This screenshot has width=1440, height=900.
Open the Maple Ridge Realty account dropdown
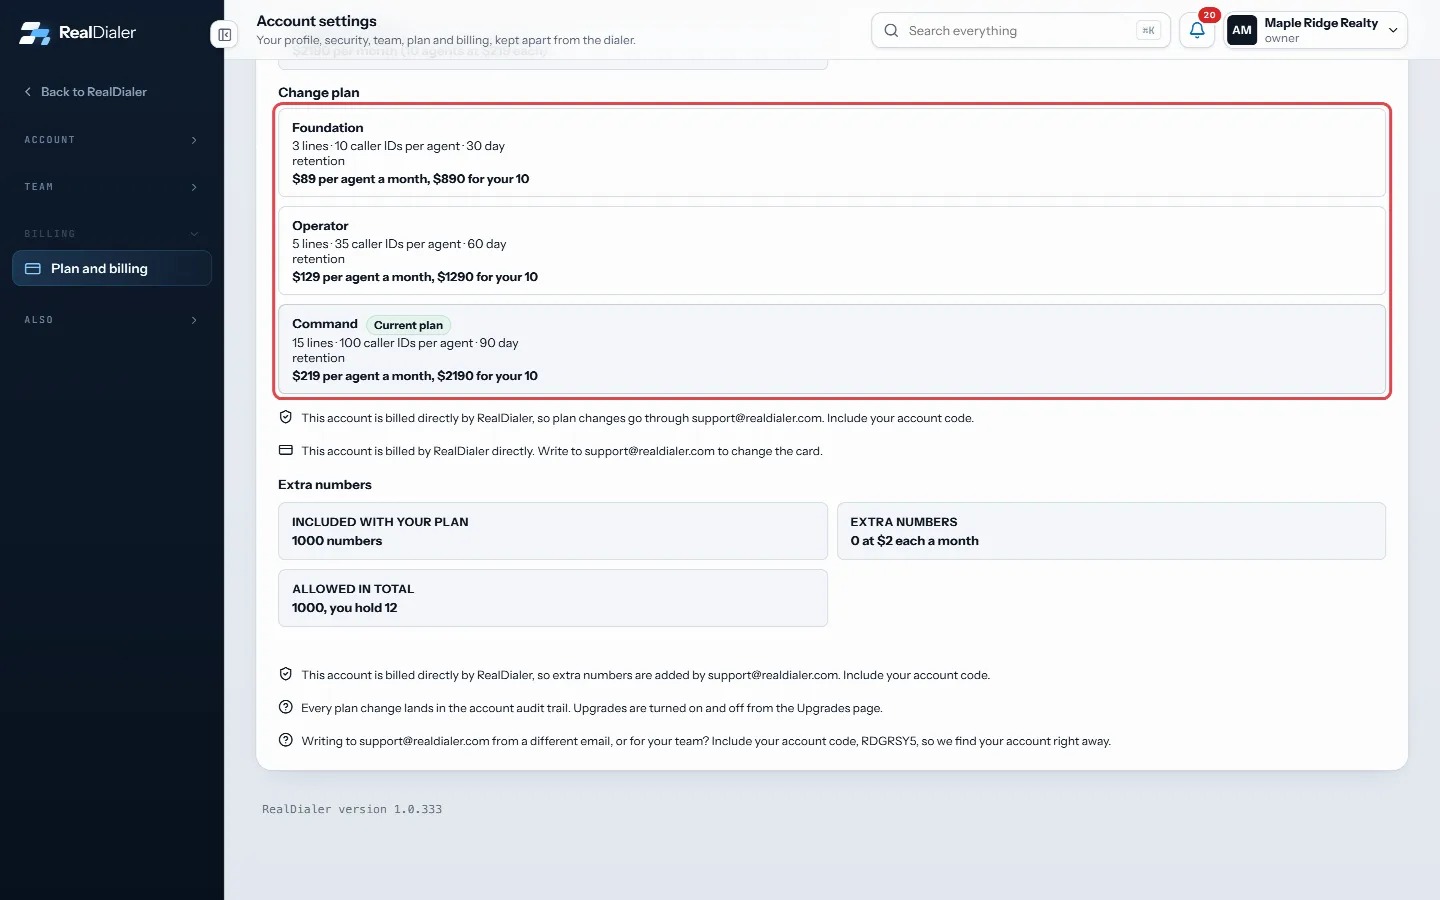pyautogui.click(x=1316, y=30)
